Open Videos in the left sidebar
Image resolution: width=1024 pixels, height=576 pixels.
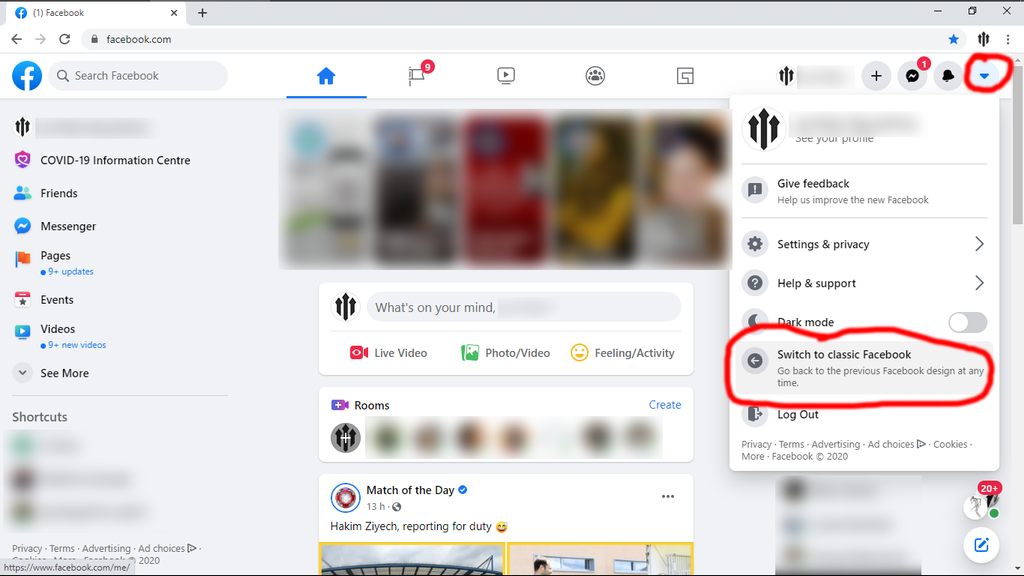pyautogui.click(x=57, y=329)
